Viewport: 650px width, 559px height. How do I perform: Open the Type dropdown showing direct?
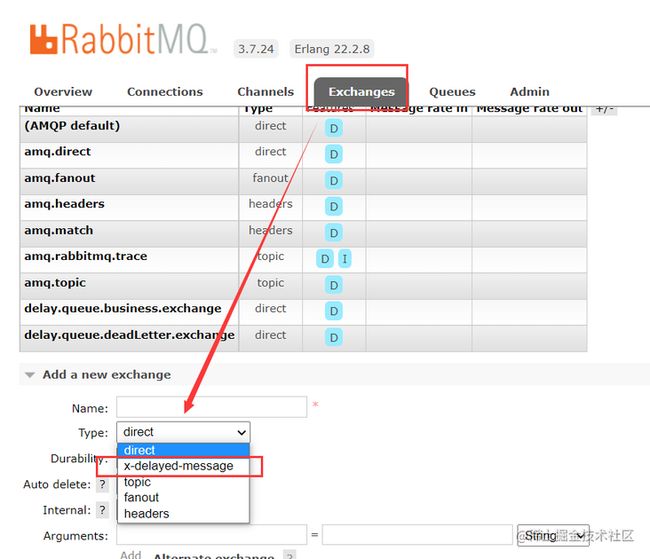tap(183, 432)
